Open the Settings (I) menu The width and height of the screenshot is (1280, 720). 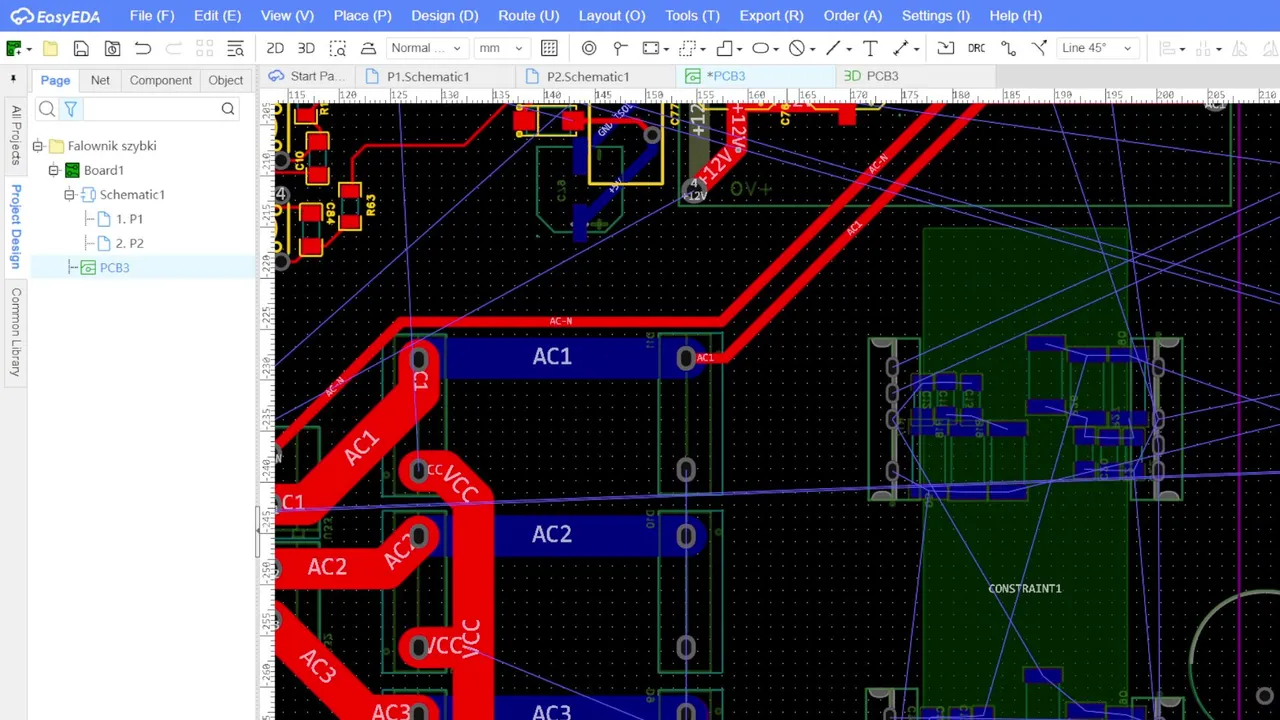click(x=935, y=15)
